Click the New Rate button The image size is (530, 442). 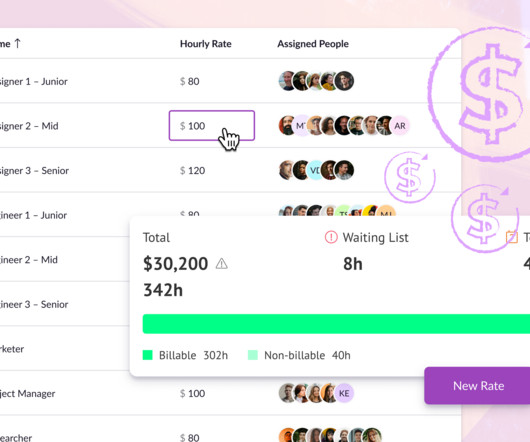point(477,386)
